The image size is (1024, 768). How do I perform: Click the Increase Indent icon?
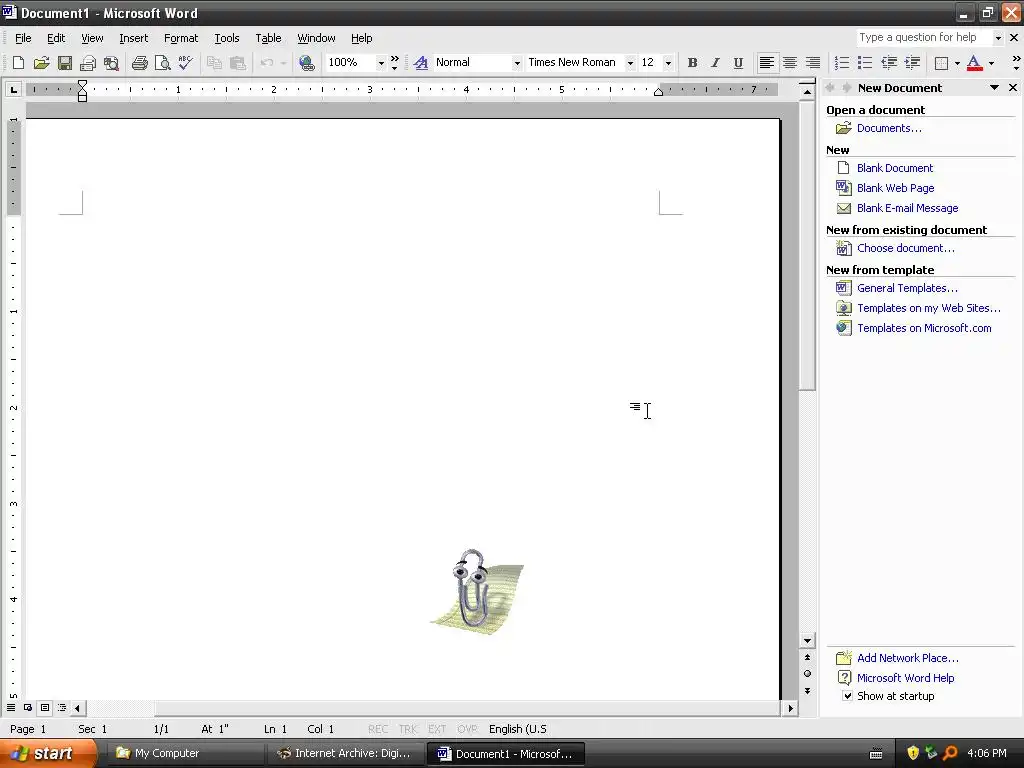tap(912, 63)
